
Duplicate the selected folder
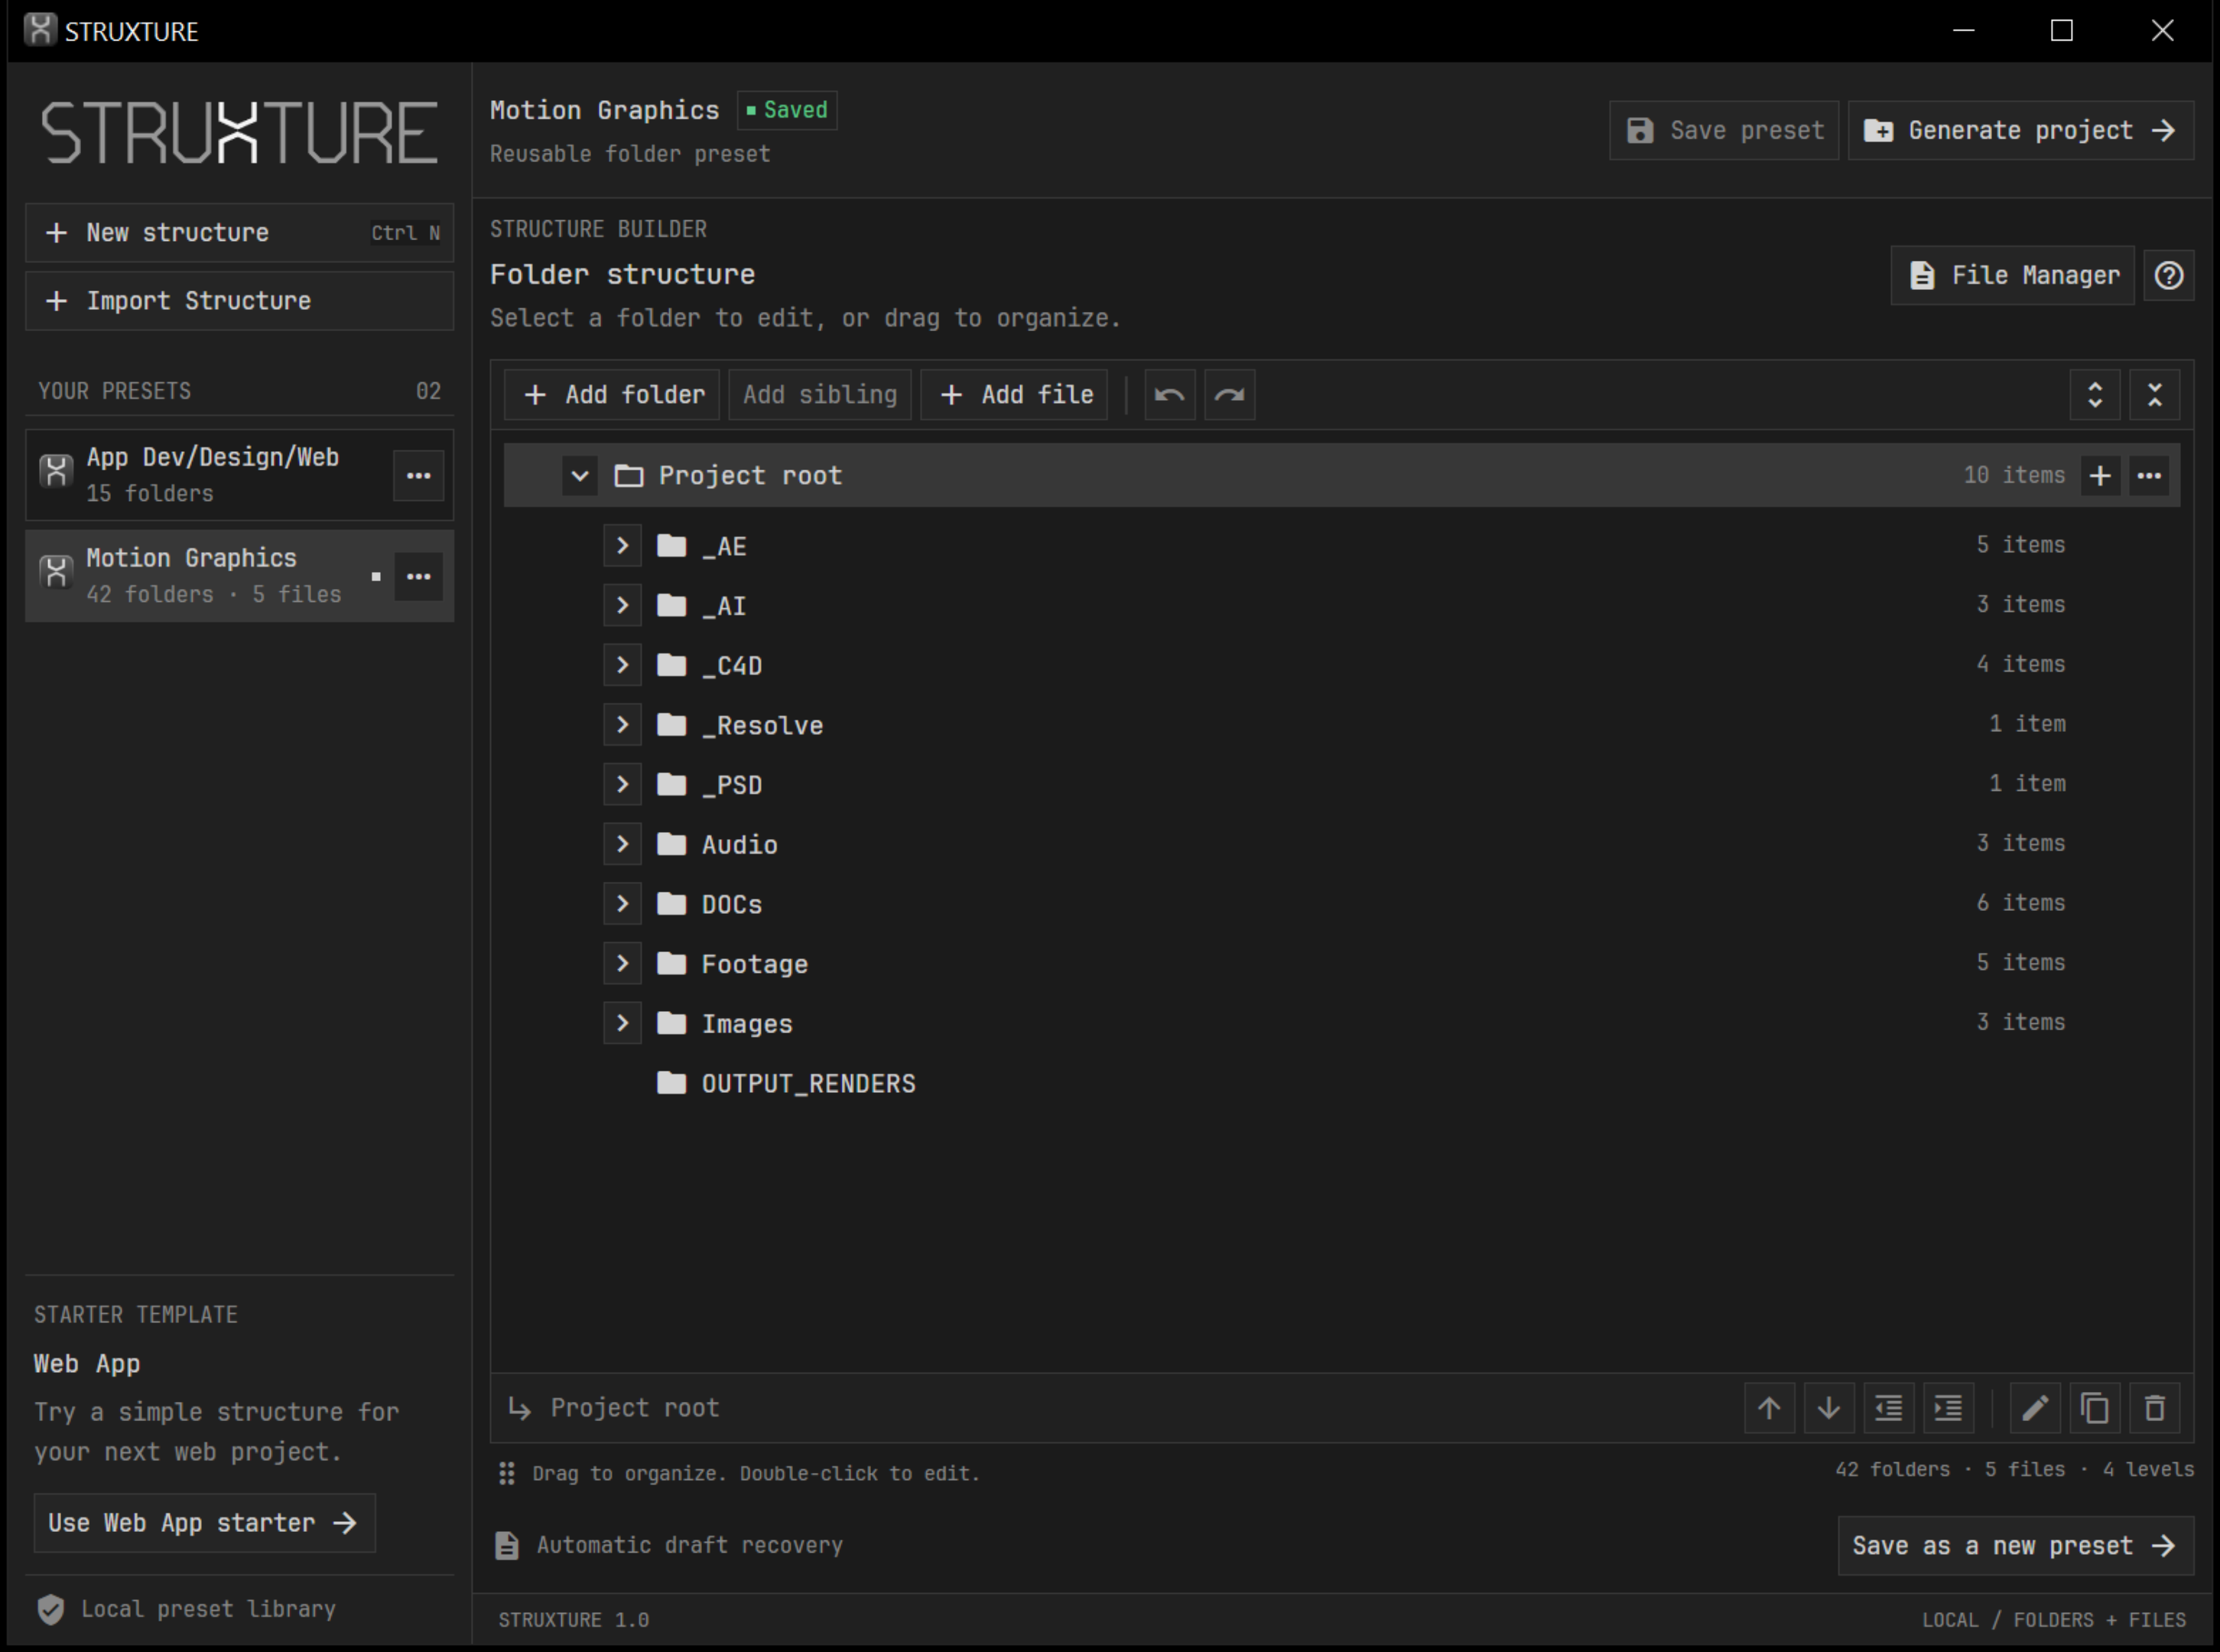pyautogui.click(x=2095, y=1408)
